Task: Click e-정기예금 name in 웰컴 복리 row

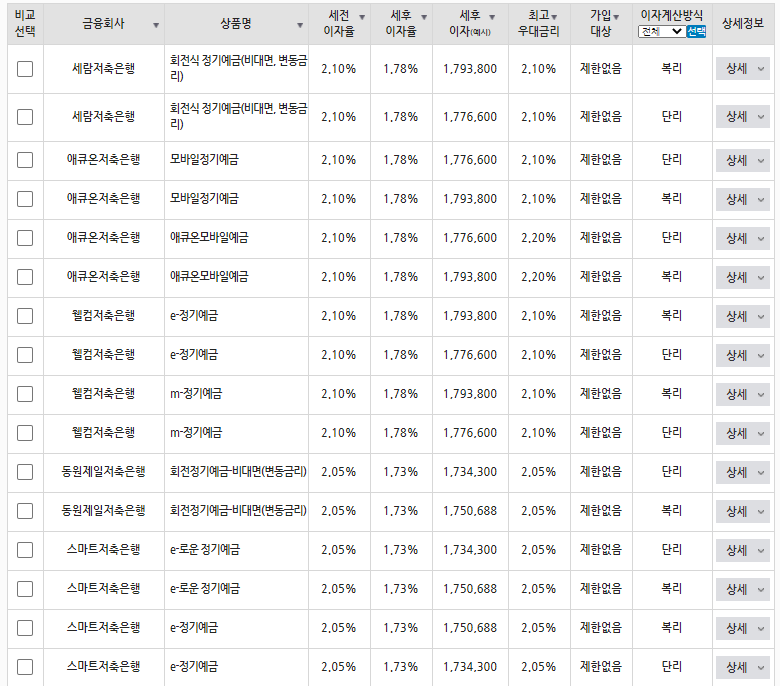Action: click(x=194, y=315)
